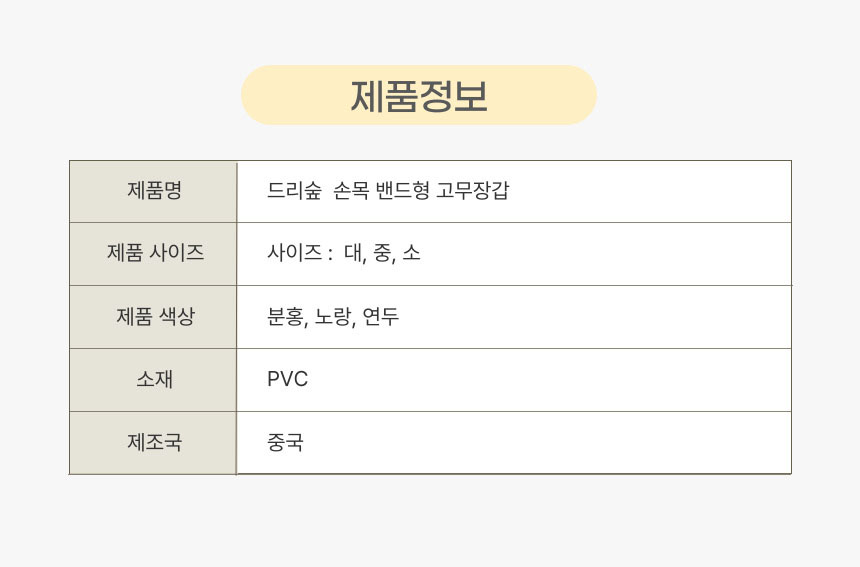860x567 pixels.
Task: Click the word 드리숲 in product name
Action: (294, 191)
